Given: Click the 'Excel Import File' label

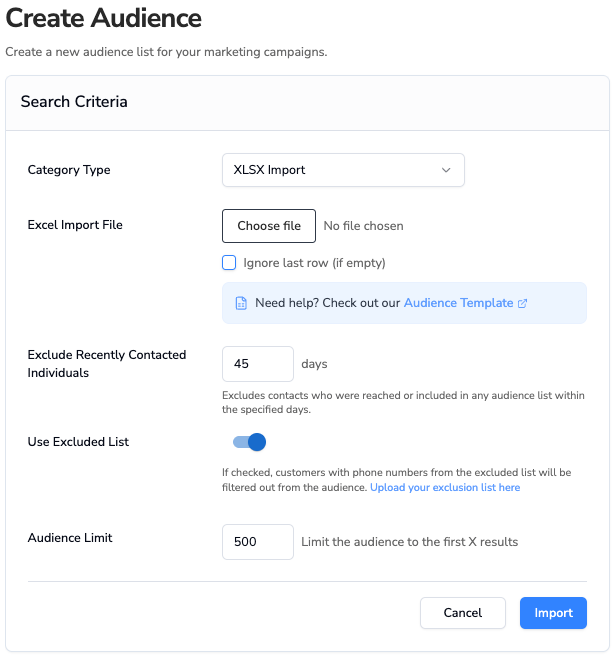Looking at the screenshot, I should [75, 225].
